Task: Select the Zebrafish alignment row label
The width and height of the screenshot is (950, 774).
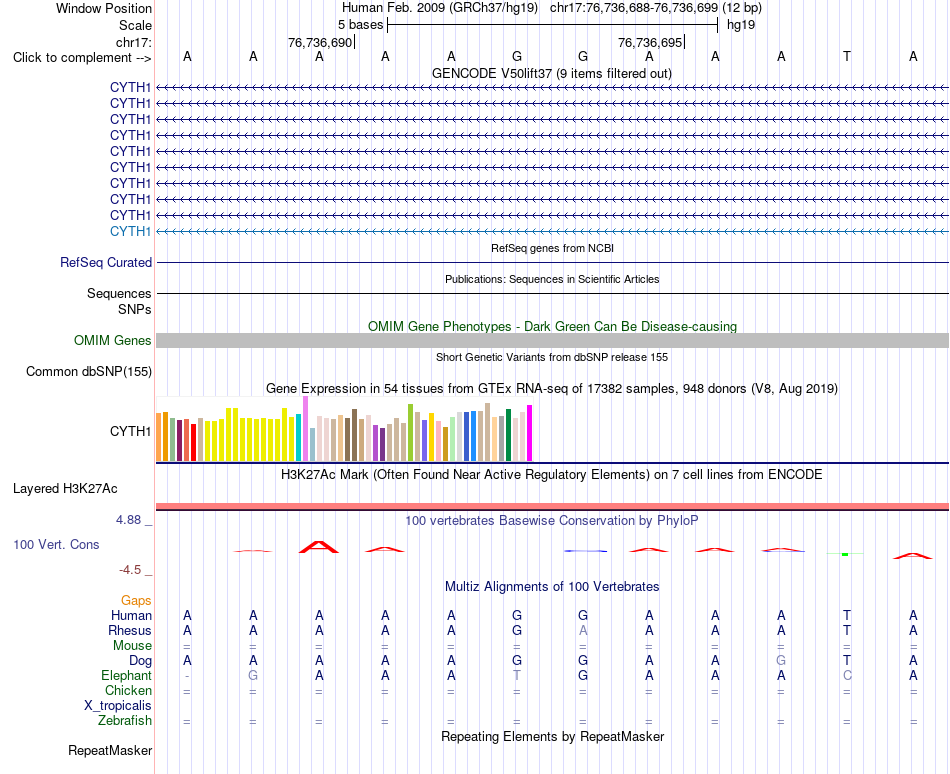Action: [125, 721]
